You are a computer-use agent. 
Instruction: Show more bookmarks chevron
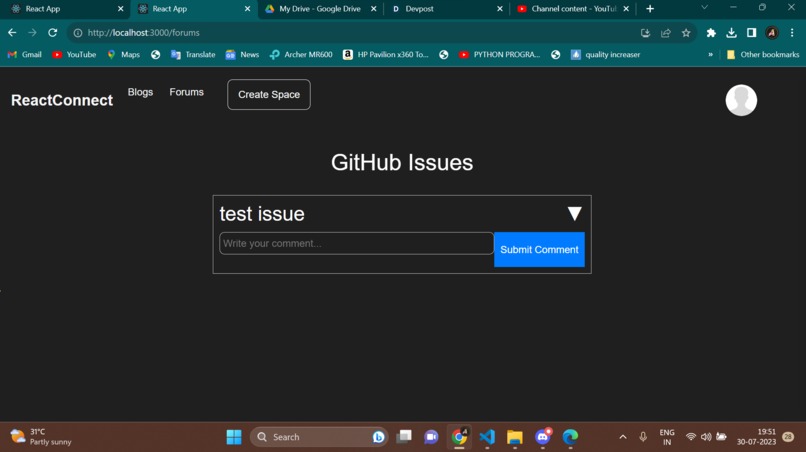(x=710, y=55)
